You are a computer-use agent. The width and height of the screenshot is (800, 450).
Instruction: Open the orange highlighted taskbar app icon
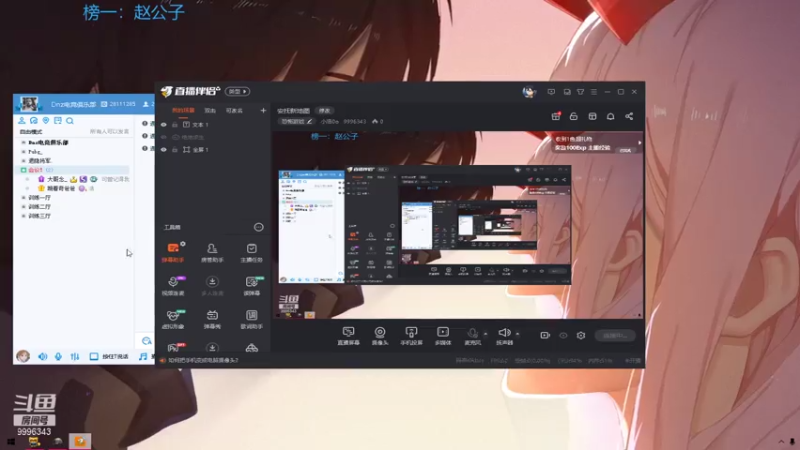coord(80,441)
